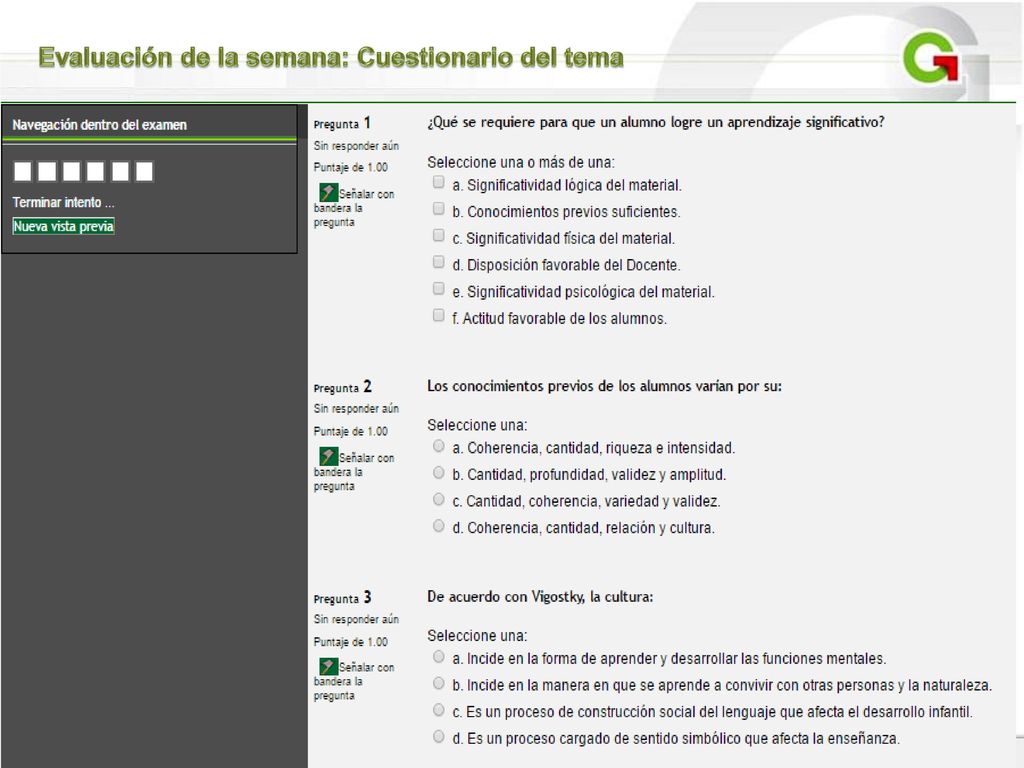
Task: Go to question 3 navigation box
Action: 71,172
